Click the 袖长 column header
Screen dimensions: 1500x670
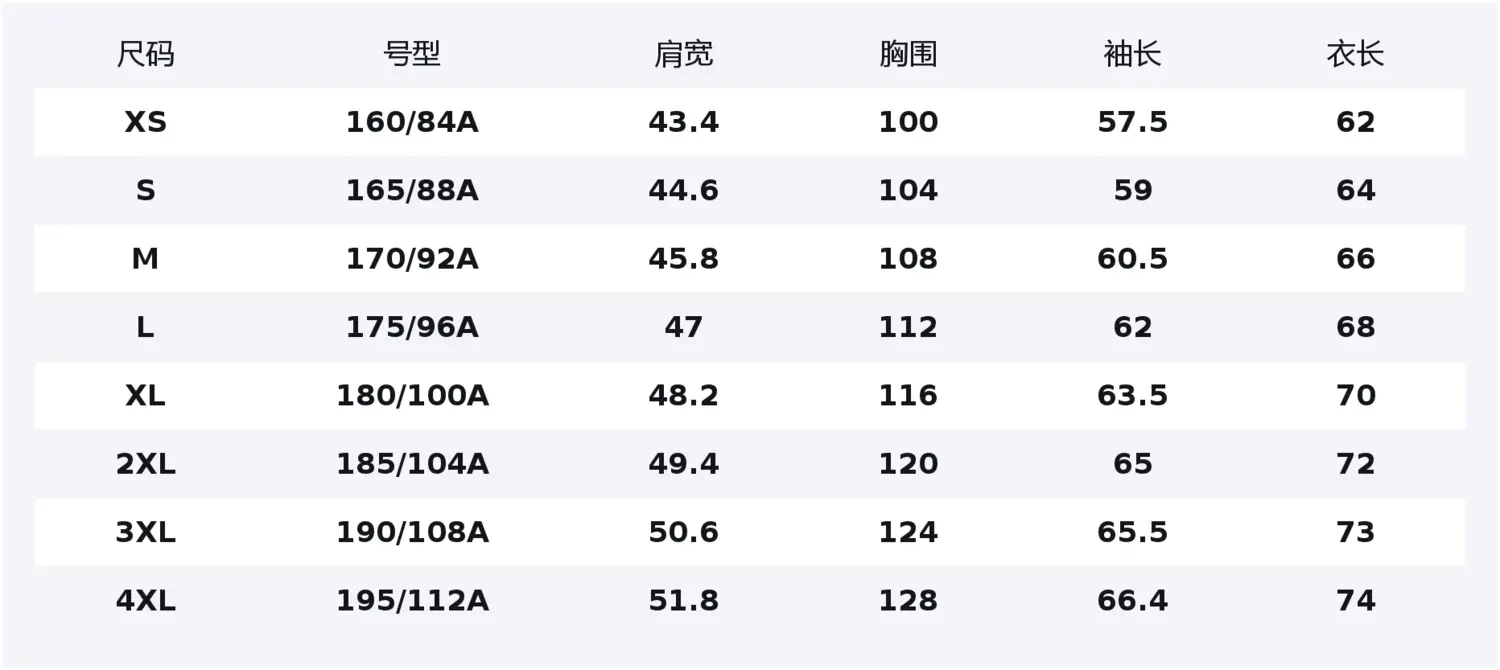point(1132,54)
